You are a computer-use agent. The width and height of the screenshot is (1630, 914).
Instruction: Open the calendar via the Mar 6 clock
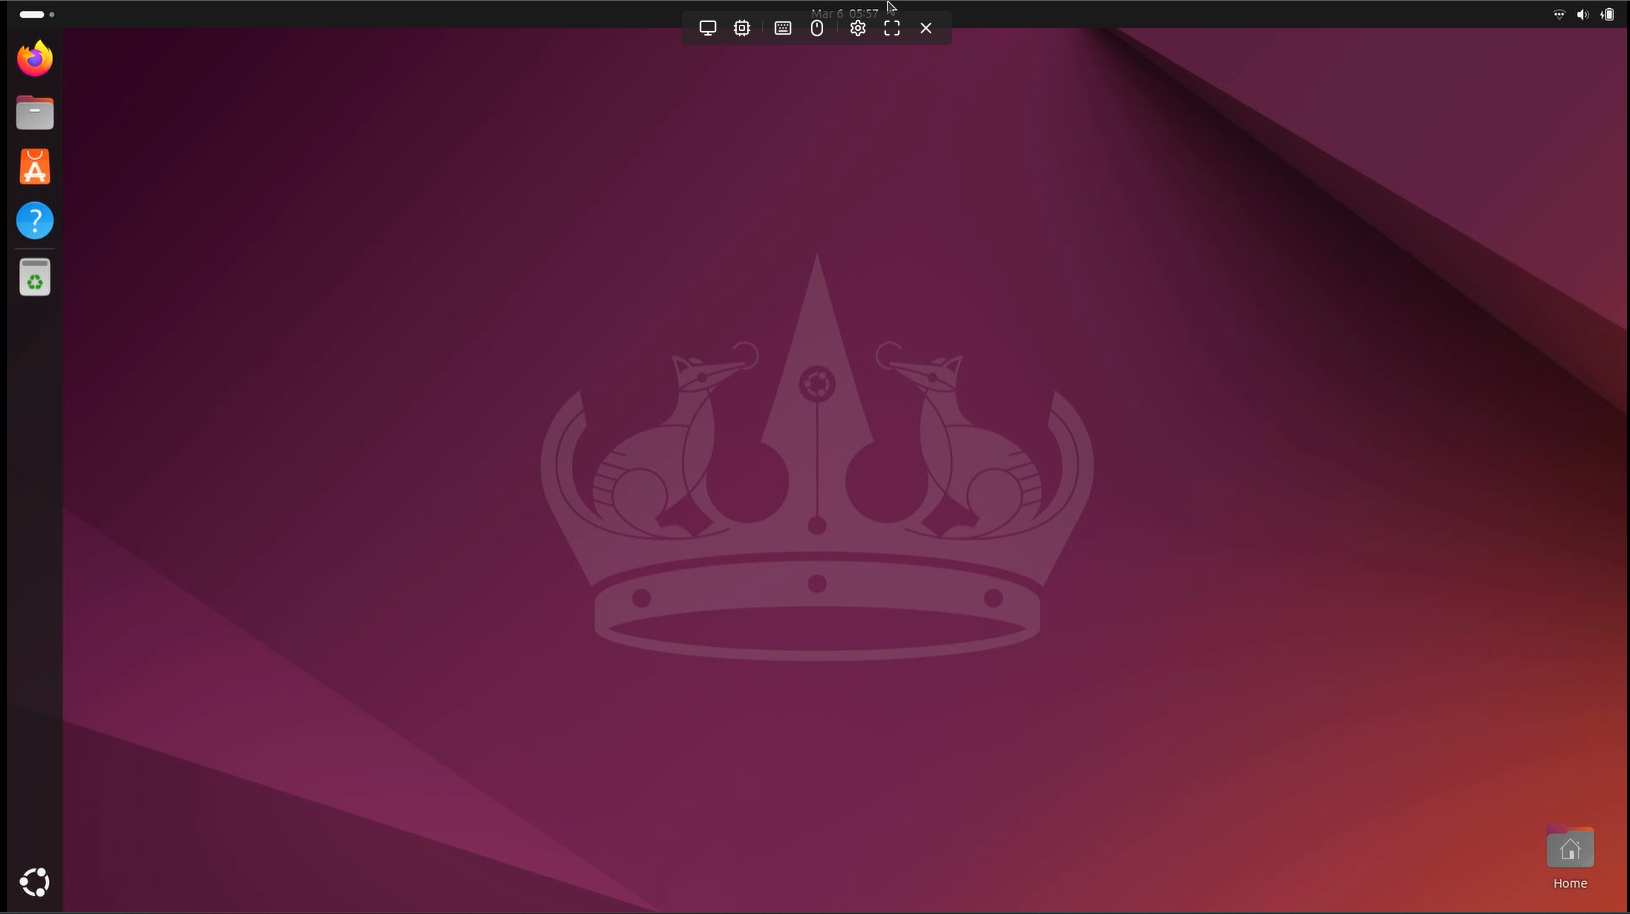[845, 13]
